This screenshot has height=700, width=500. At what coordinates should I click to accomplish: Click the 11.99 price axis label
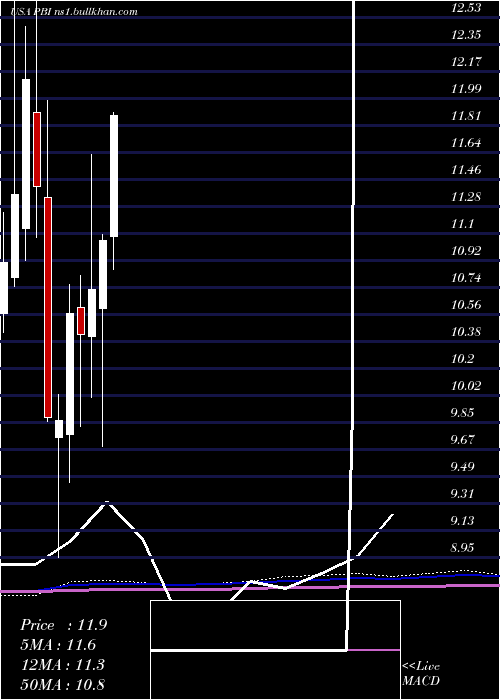click(x=466, y=89)
